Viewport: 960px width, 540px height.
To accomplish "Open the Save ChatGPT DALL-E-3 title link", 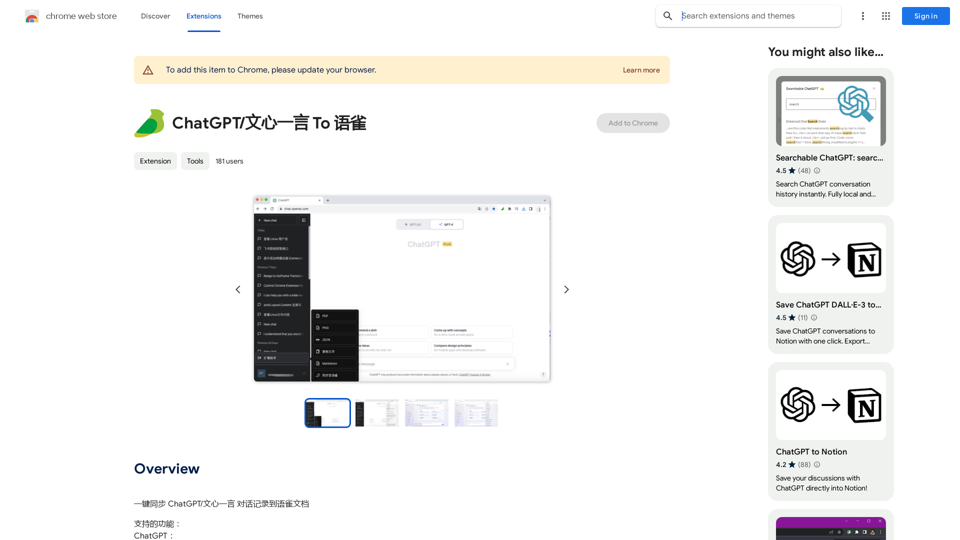I will 828,305.
